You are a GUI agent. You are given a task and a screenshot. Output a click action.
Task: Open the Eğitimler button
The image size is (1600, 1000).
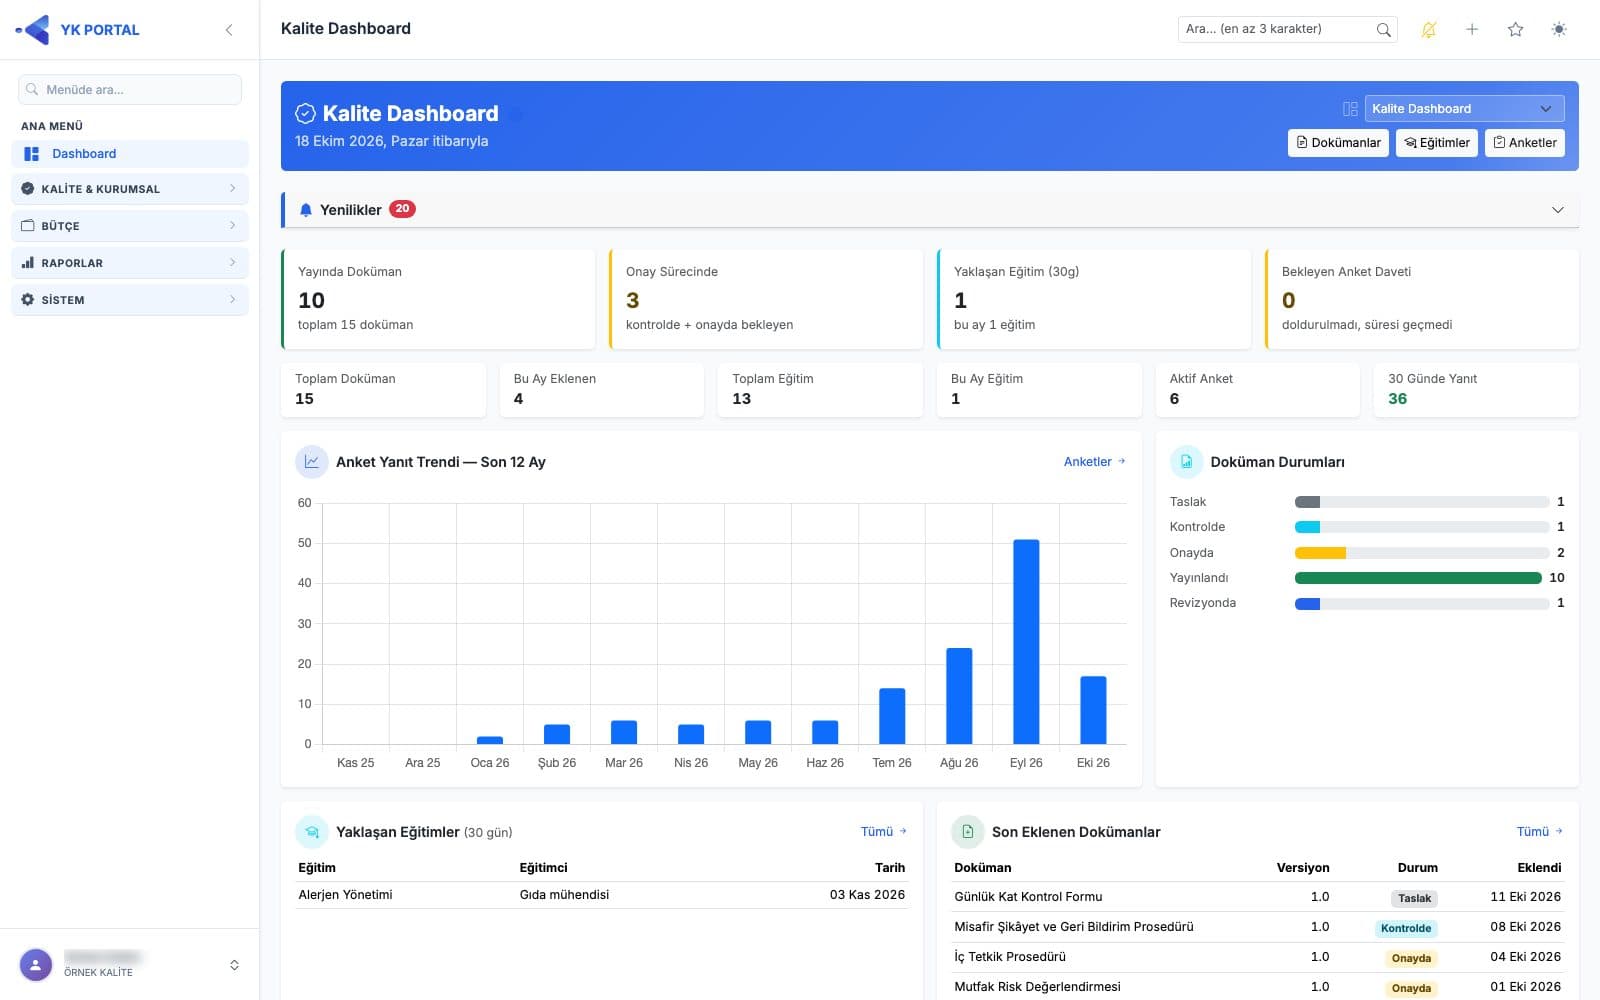tap(1437, 143)
